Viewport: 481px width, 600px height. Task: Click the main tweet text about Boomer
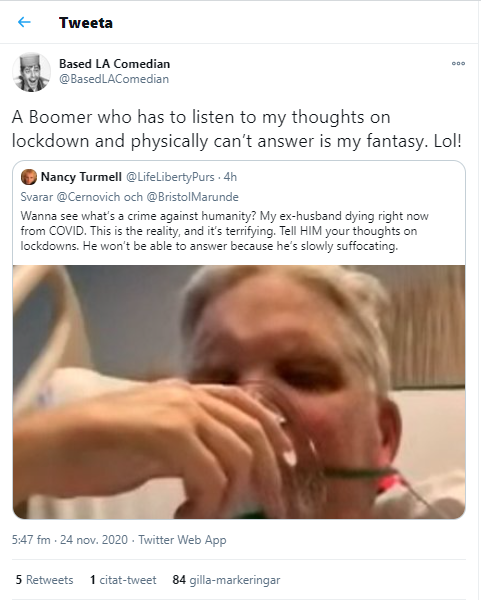pos(236,129)
